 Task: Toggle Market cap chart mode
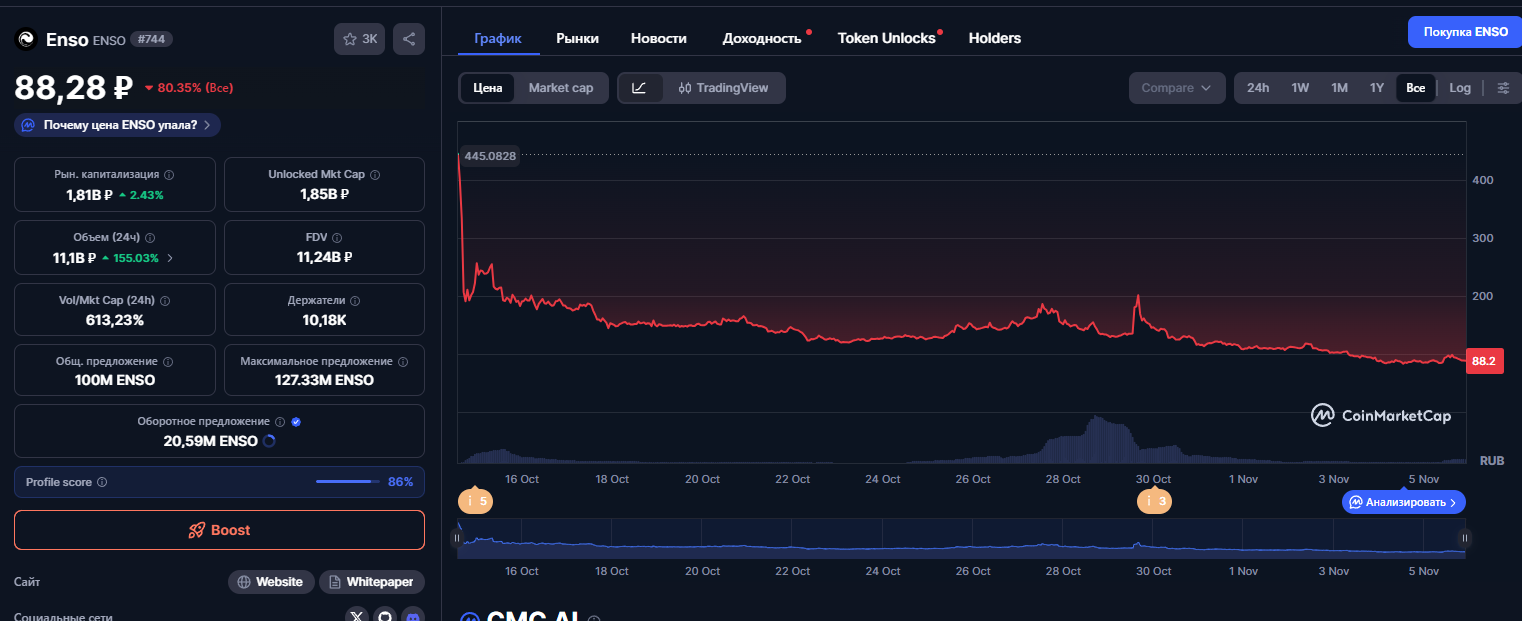560,88
